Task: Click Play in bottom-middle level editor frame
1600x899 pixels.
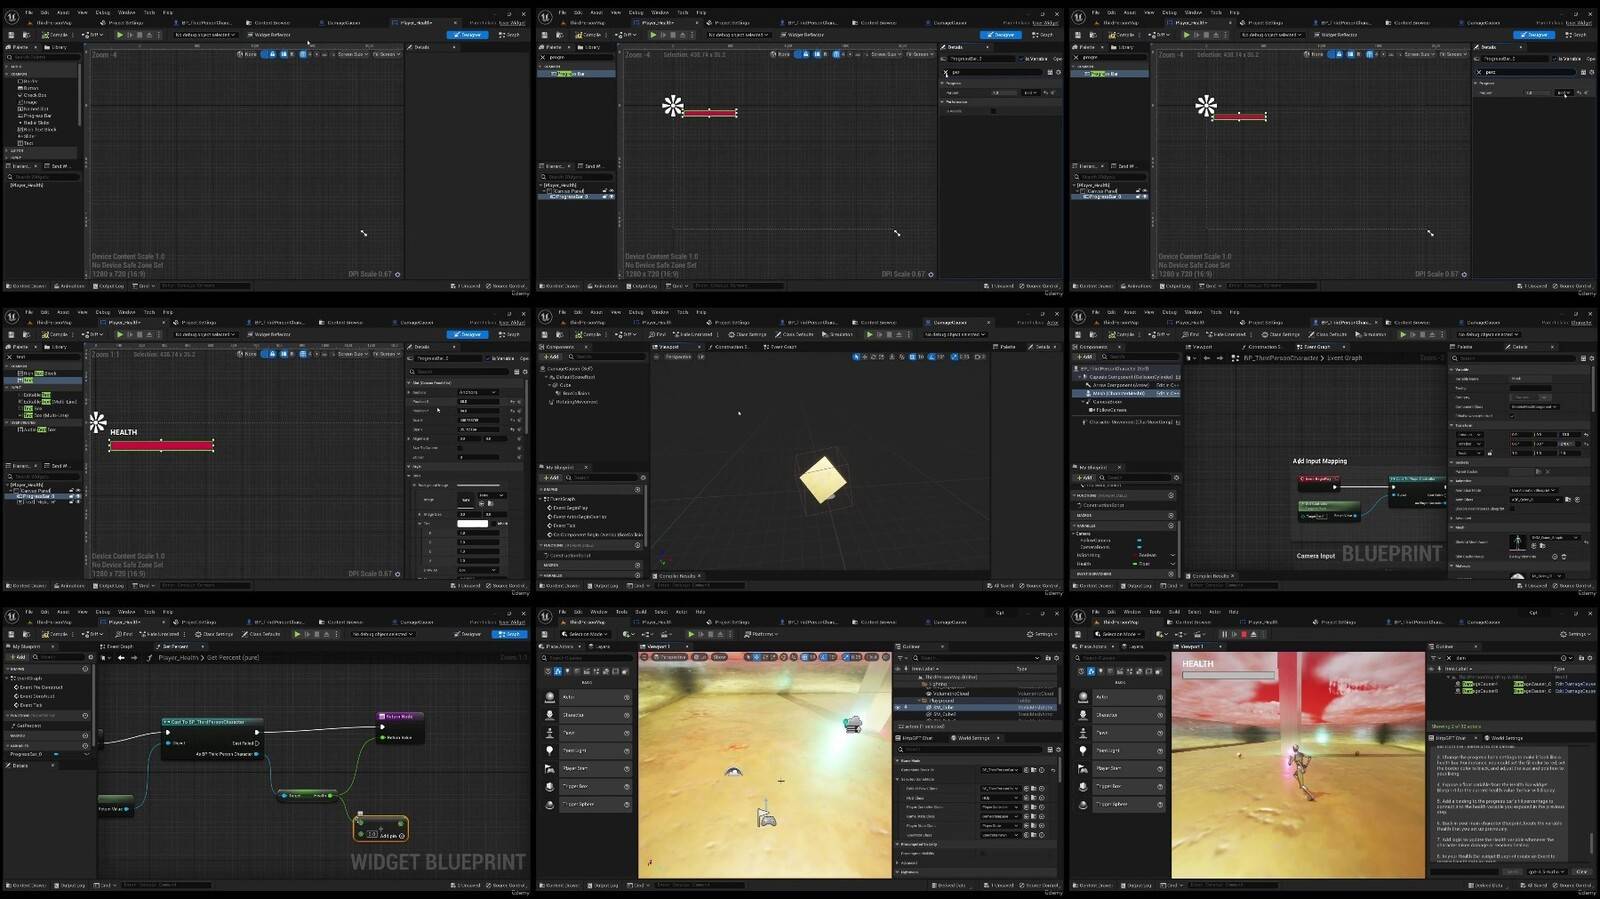Action: click(690, 634)
